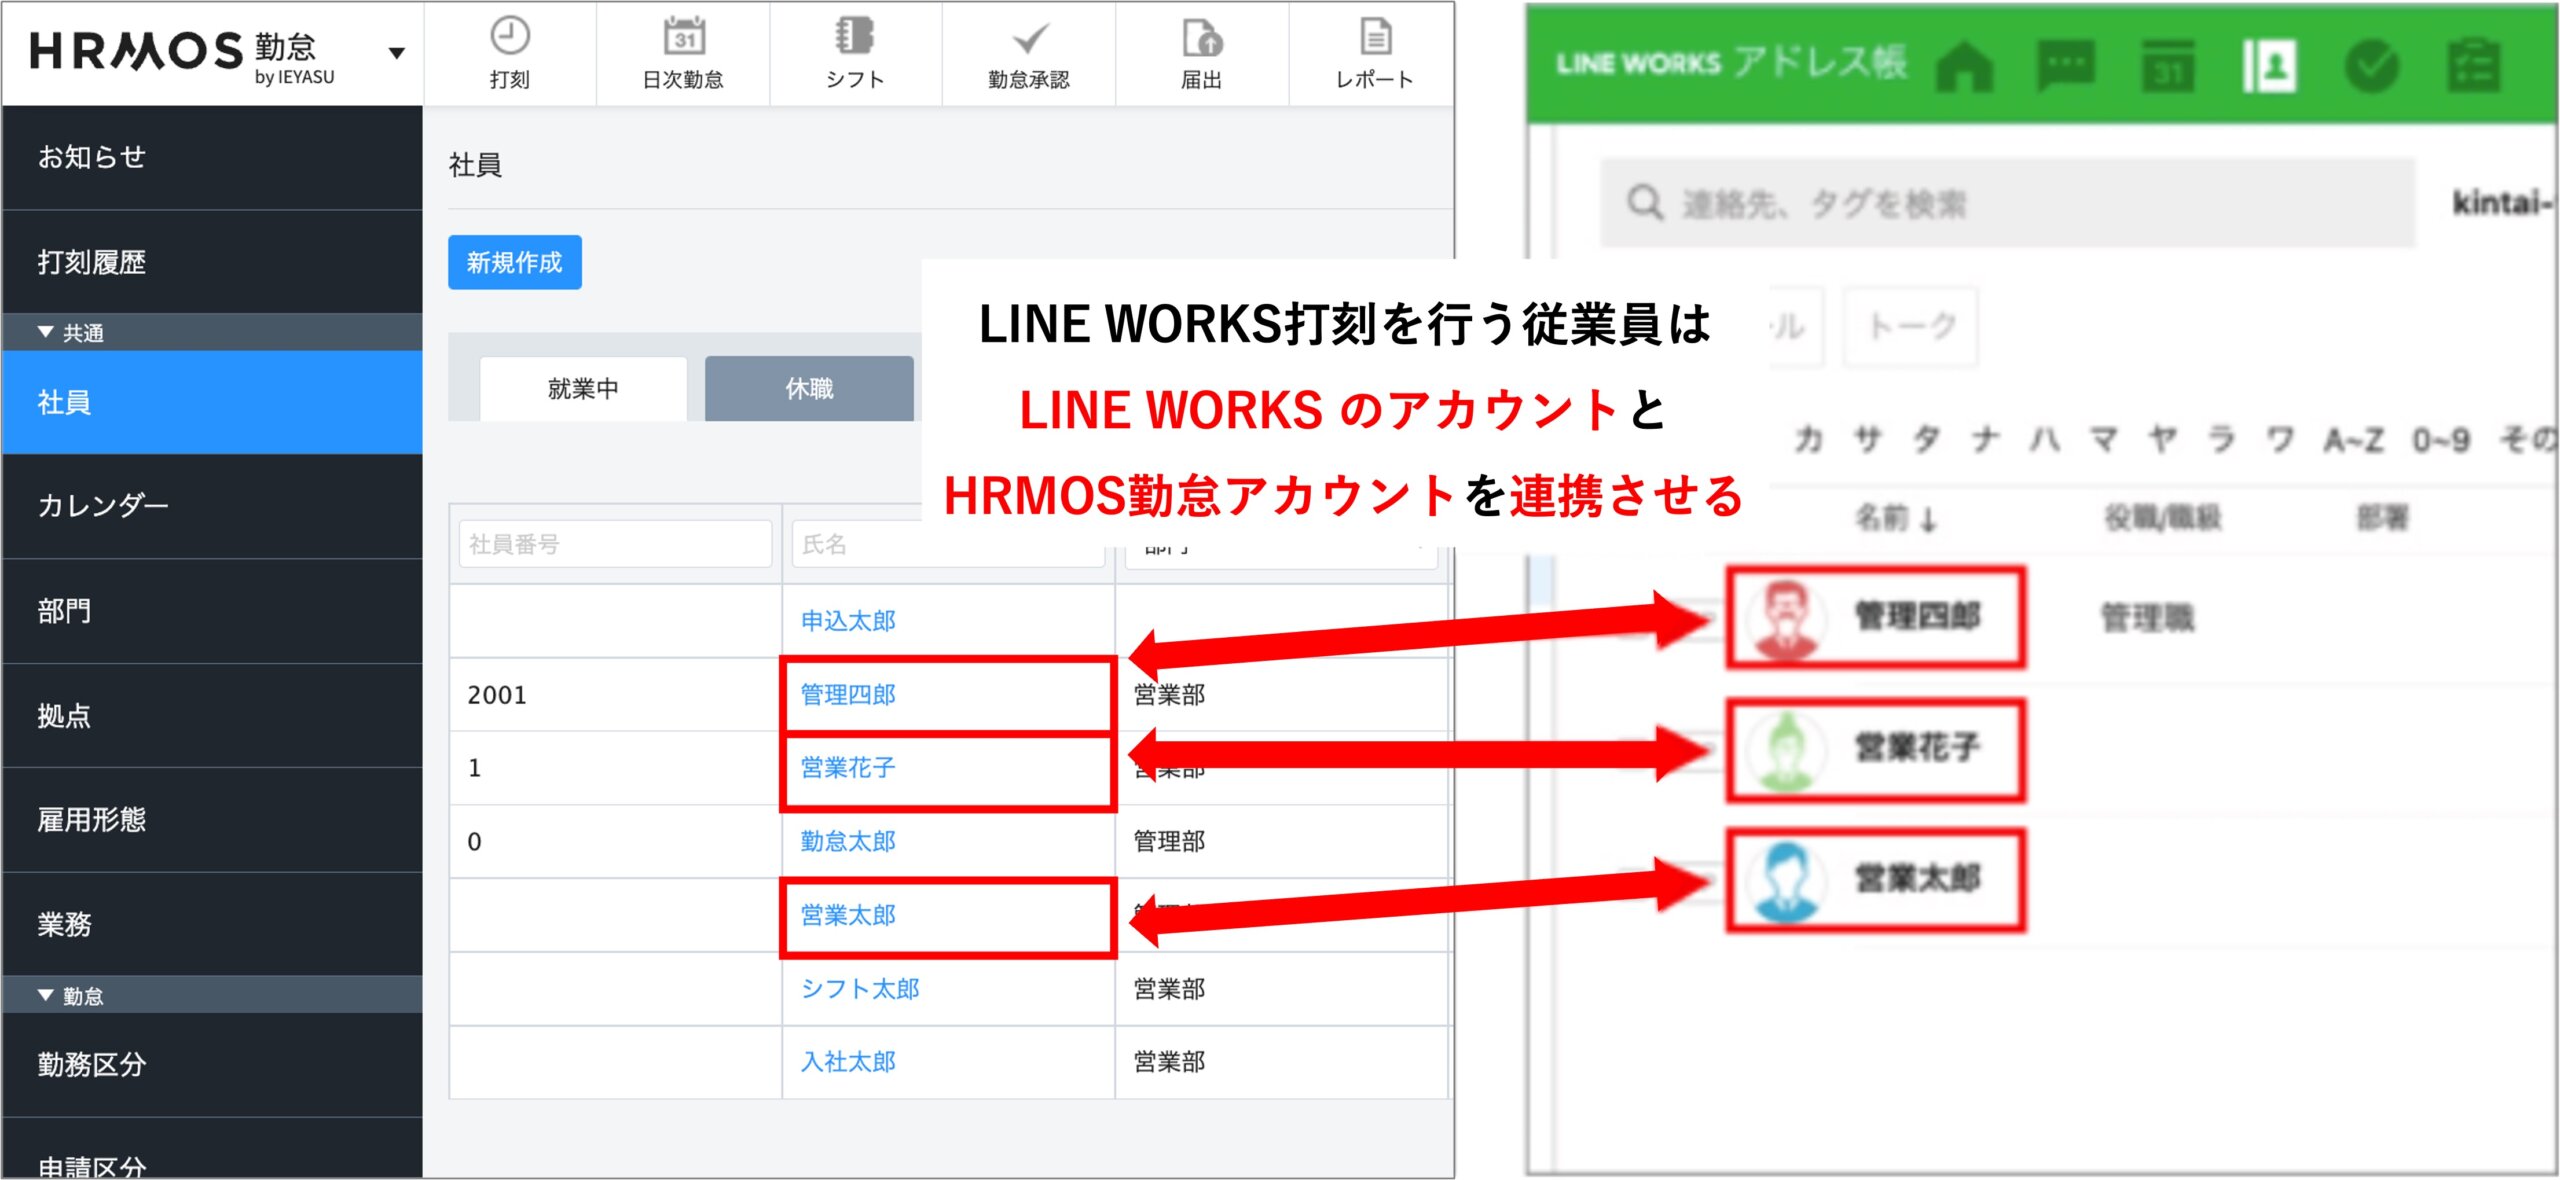Open 勤務区分 in the sidebar
This screenshot has height=1180, width=2560.
click(212, 1065)
